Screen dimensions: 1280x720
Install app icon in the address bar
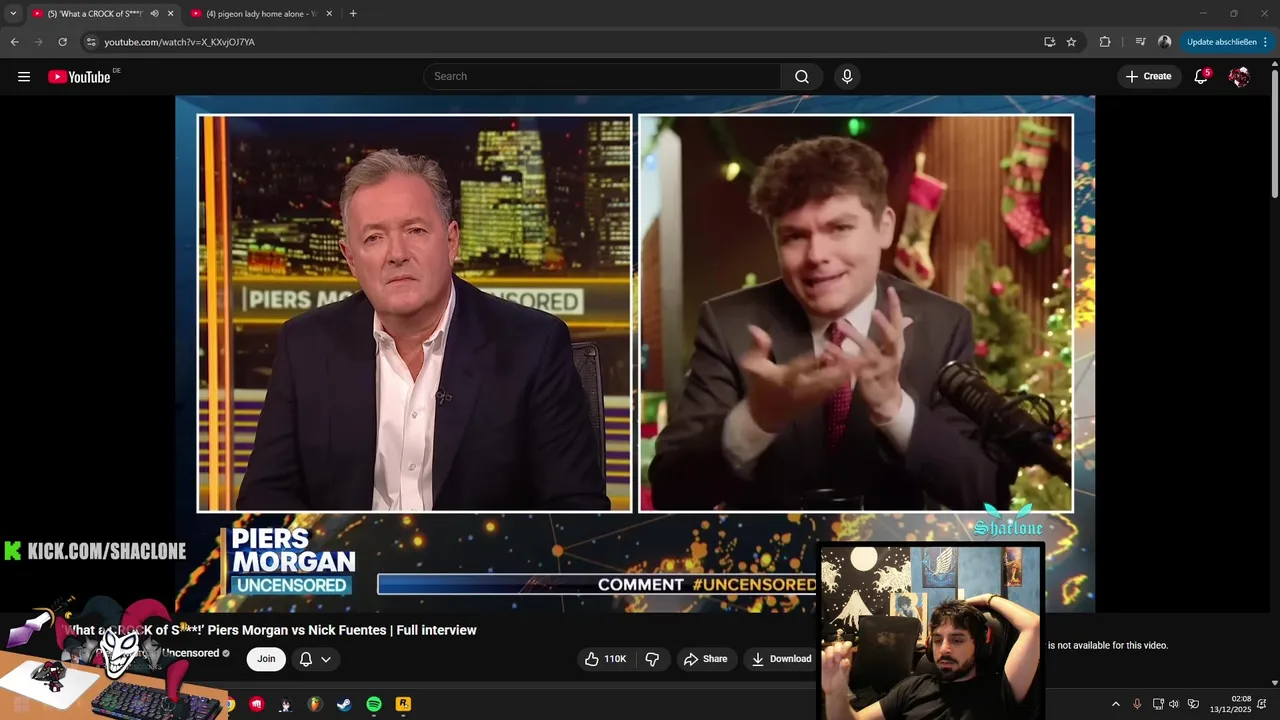click(1049, 42)
